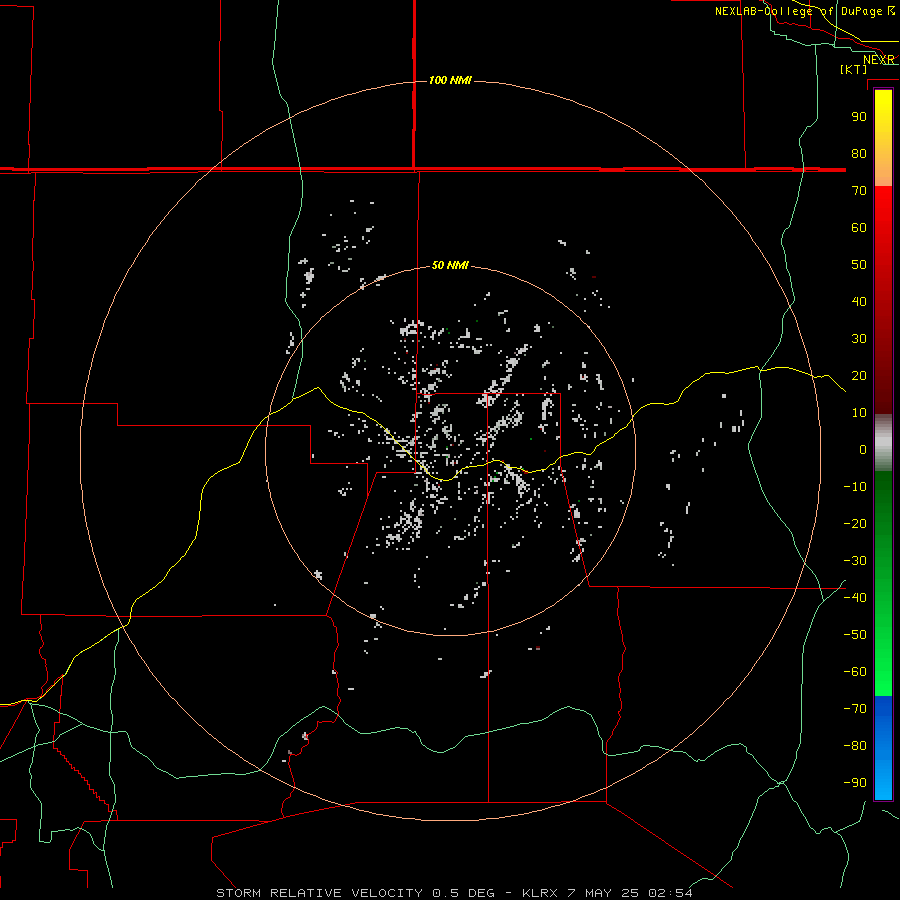
Task: Click the positive "30" scale value
Action: click(859, 339)
